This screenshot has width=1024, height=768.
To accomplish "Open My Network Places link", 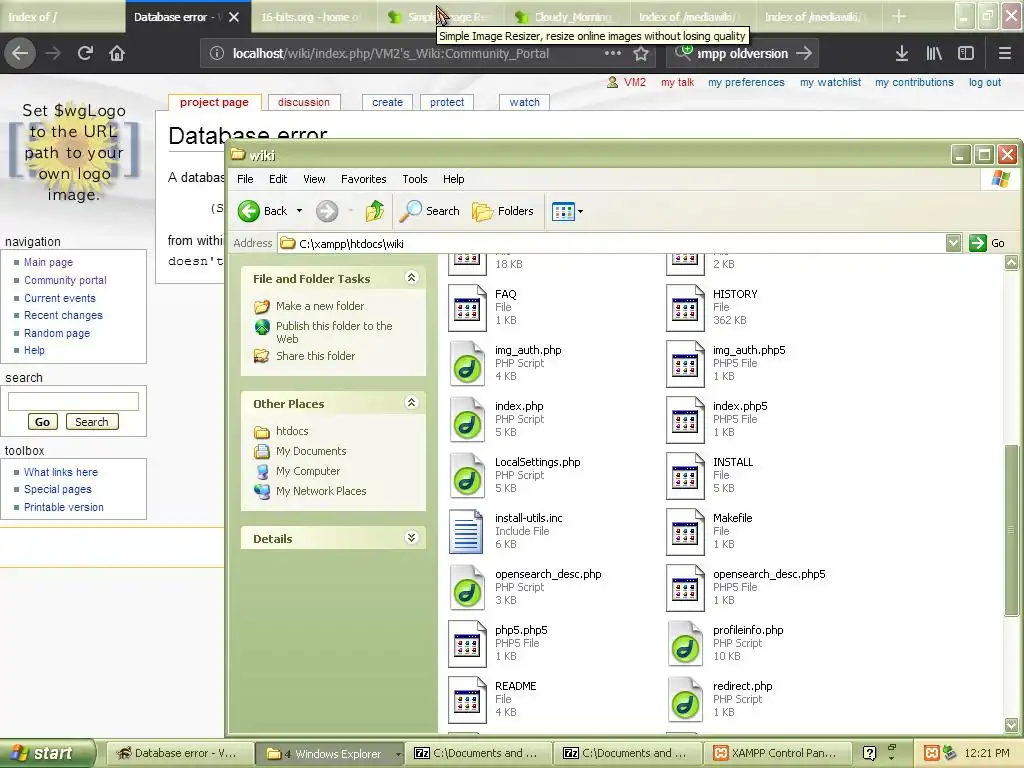I will point(321,491).
